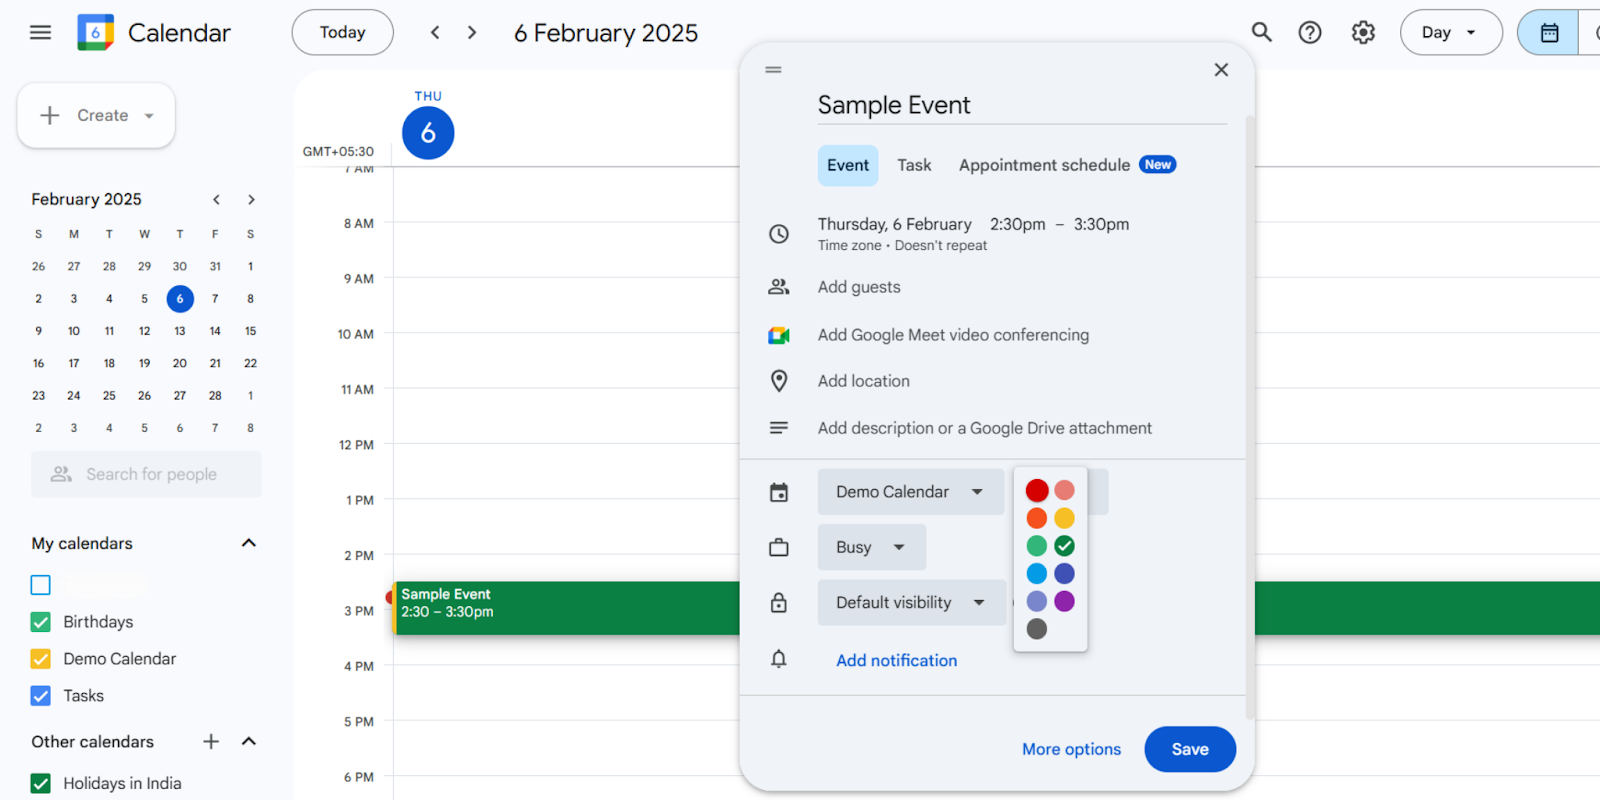Click Add description or Google Drive attachment
Screen dimensions: 1600x800
[985, 428]
